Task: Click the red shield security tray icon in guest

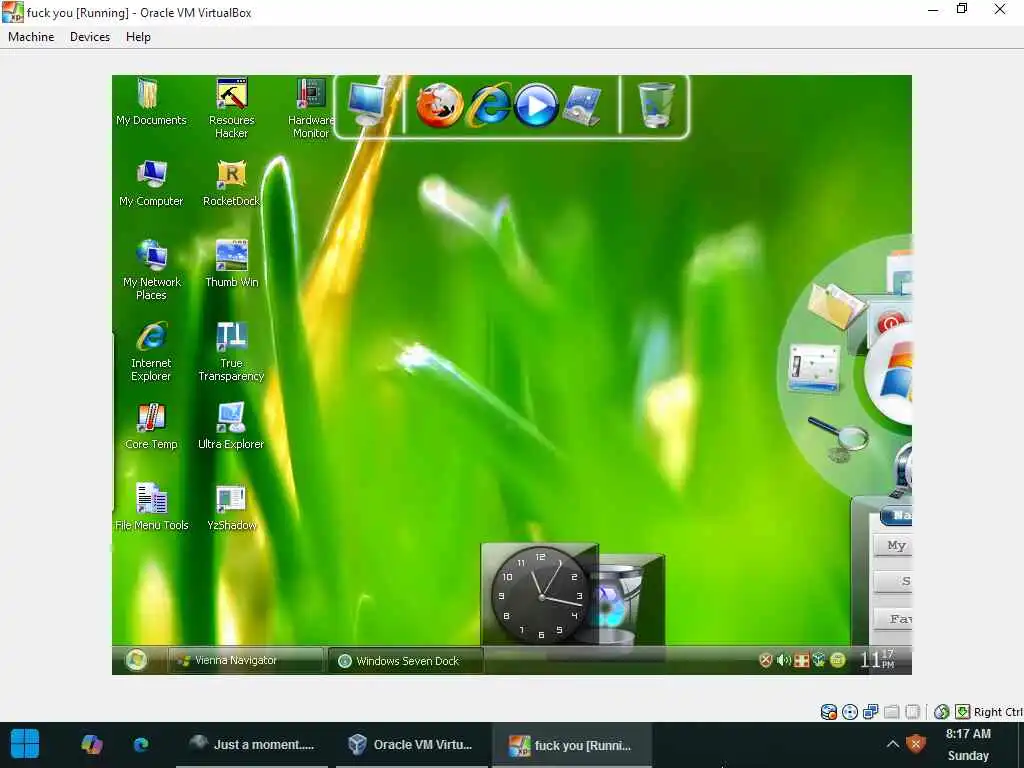Action: 765,660
